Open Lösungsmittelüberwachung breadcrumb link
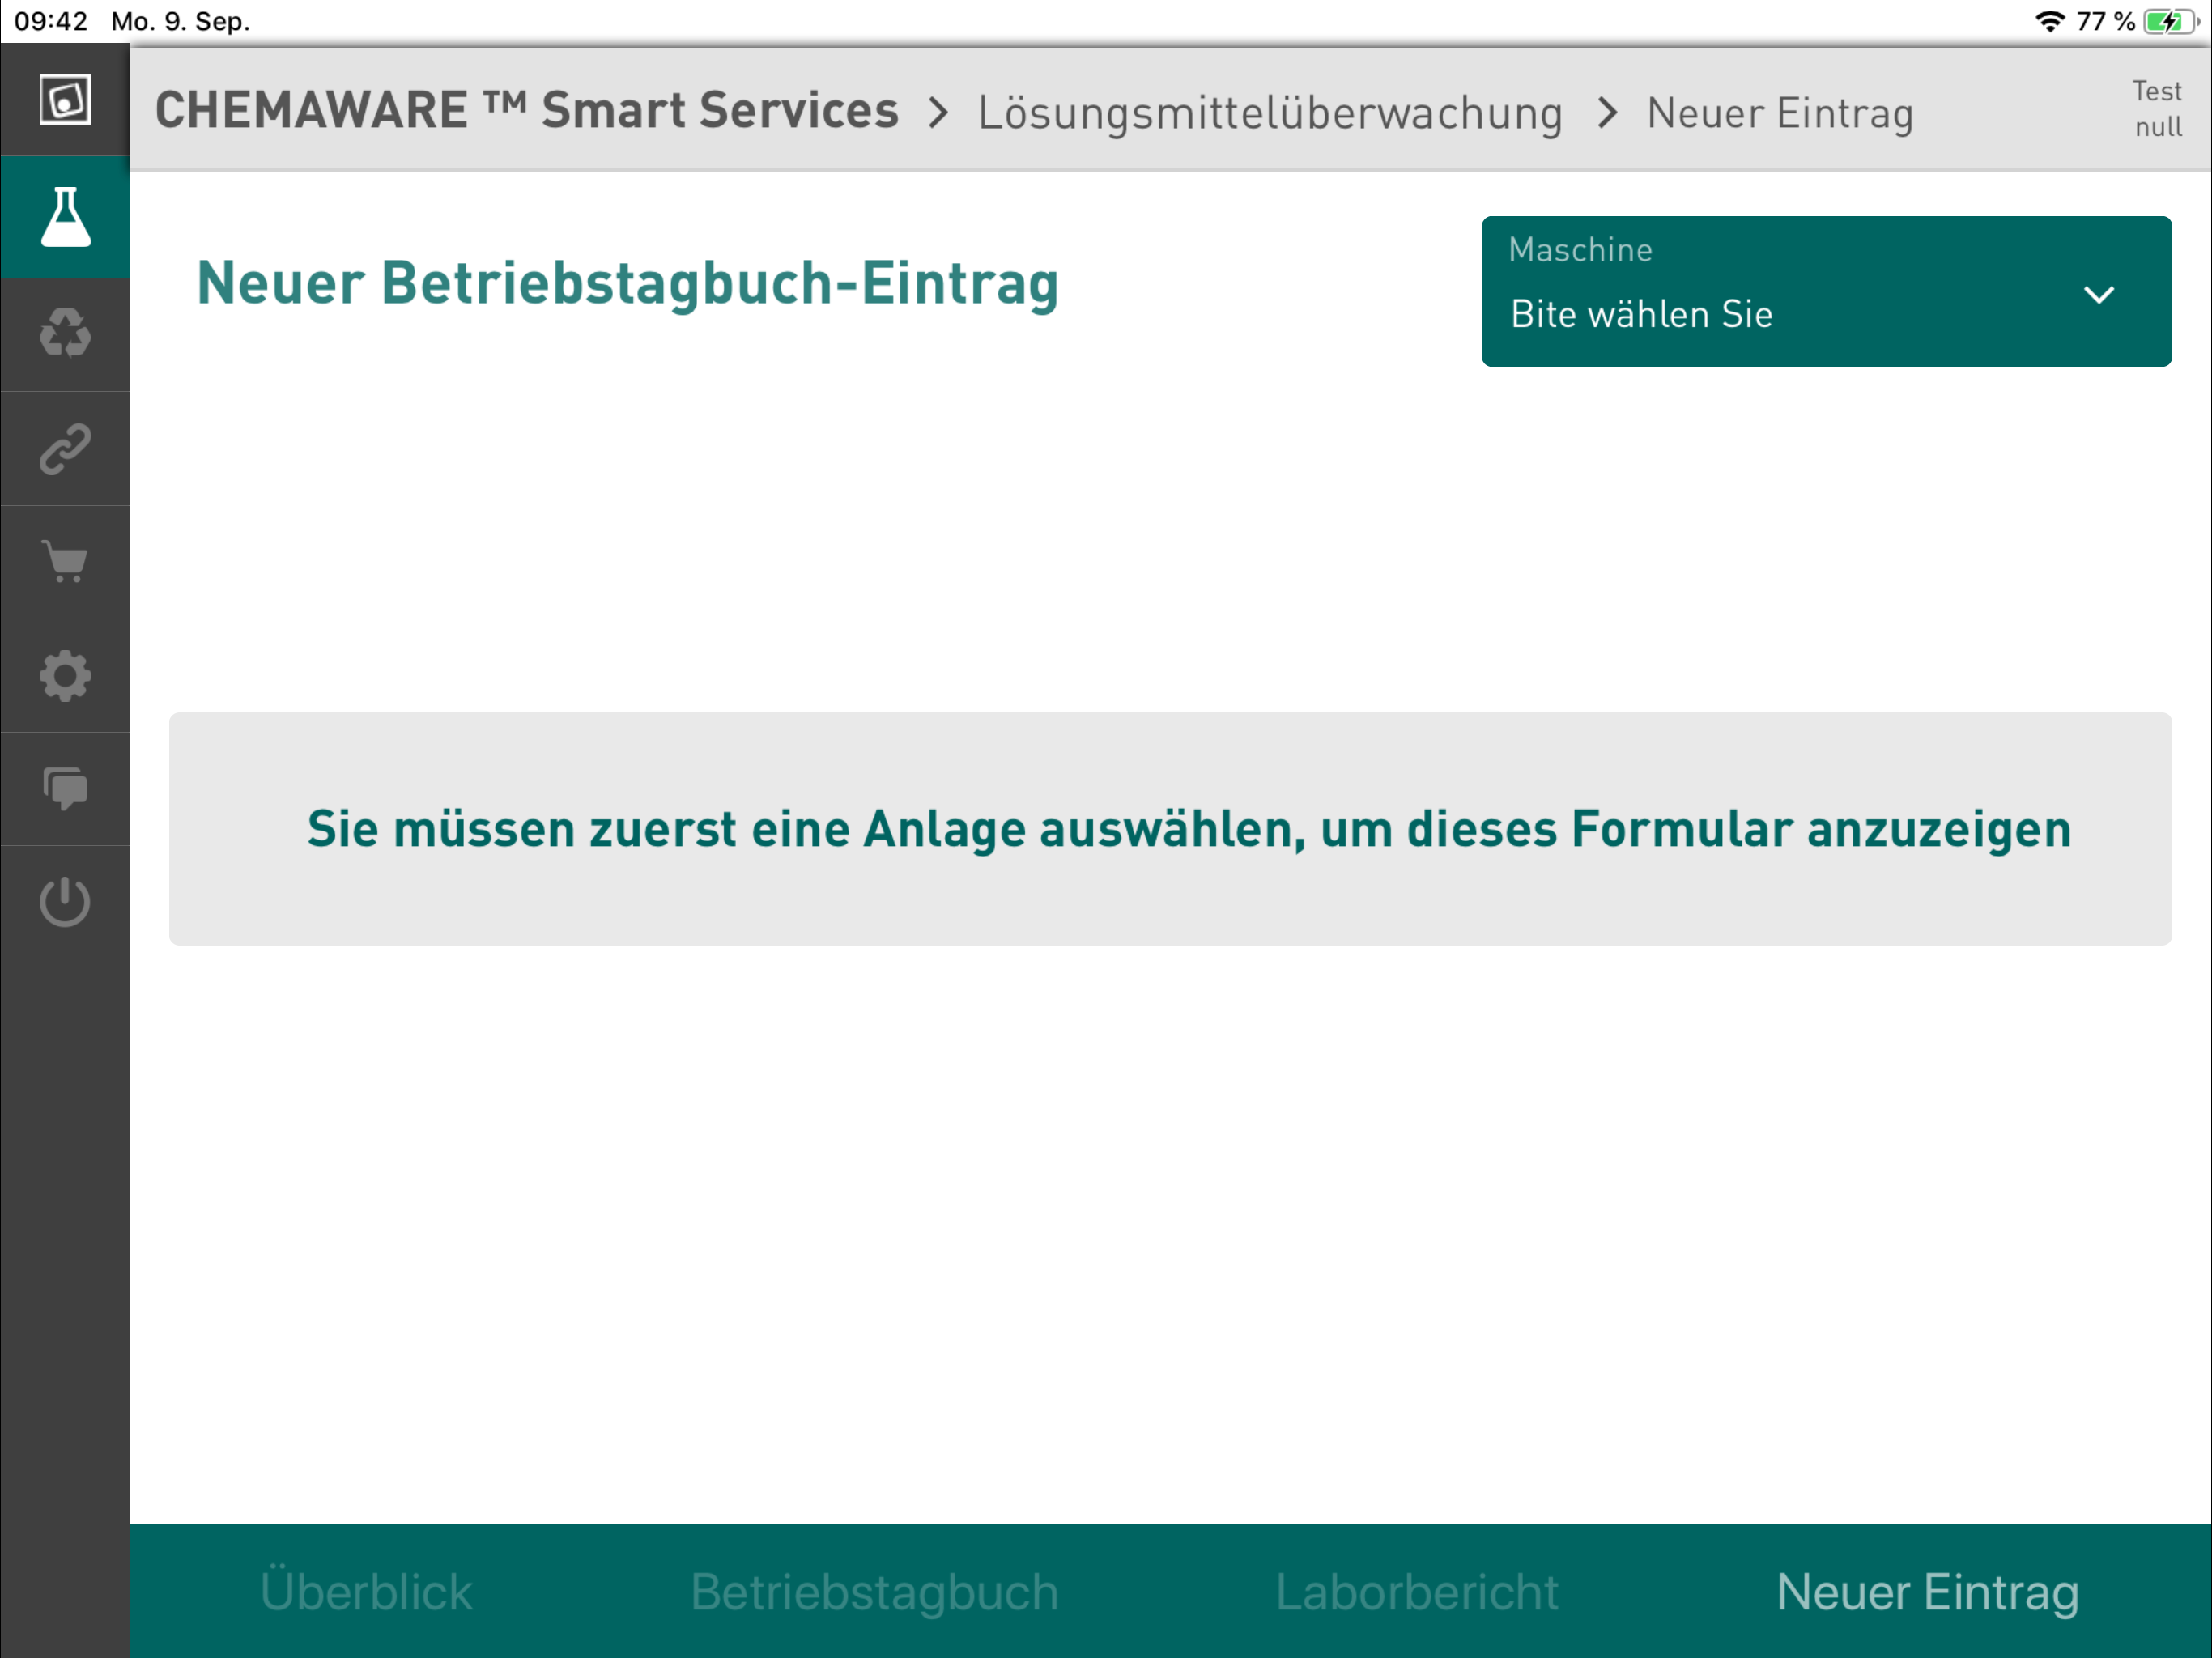Screen dimensions: 2212x1658 [x=1270, y=113]
